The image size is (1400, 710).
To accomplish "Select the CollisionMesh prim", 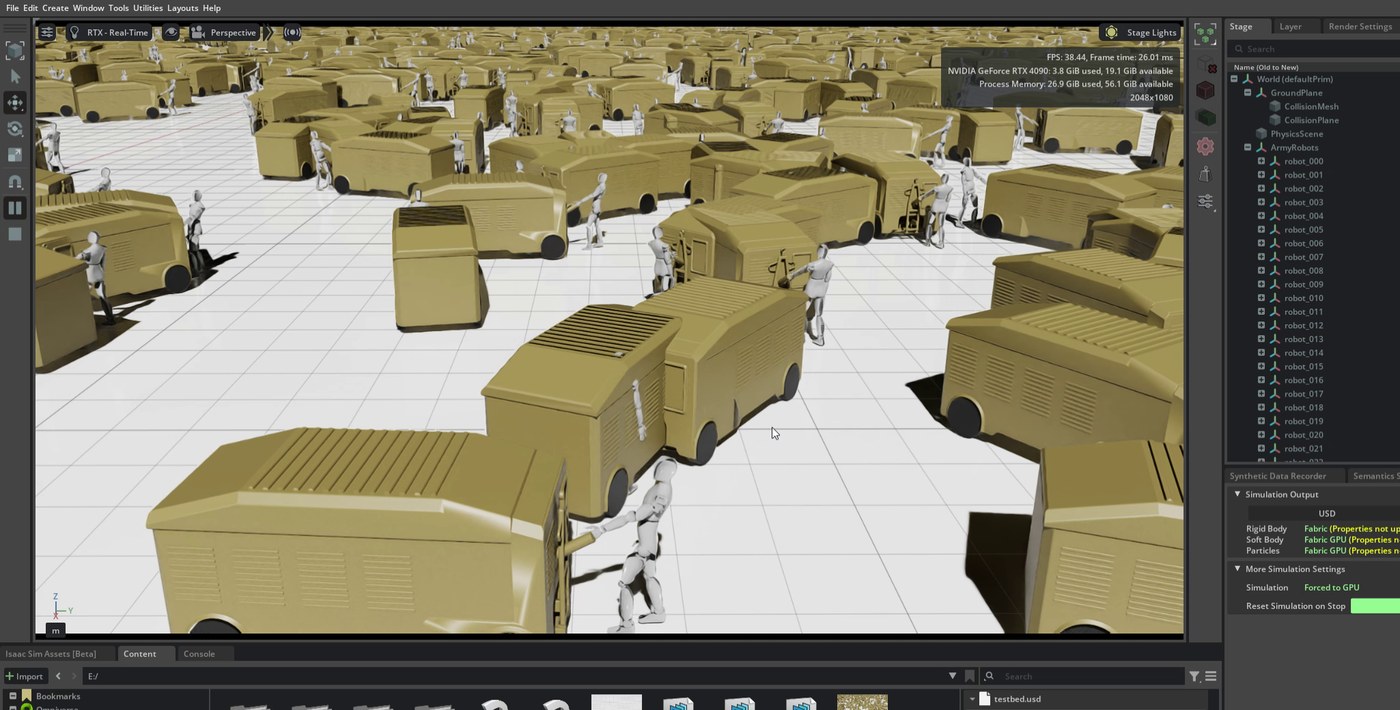I will 1311,106.
